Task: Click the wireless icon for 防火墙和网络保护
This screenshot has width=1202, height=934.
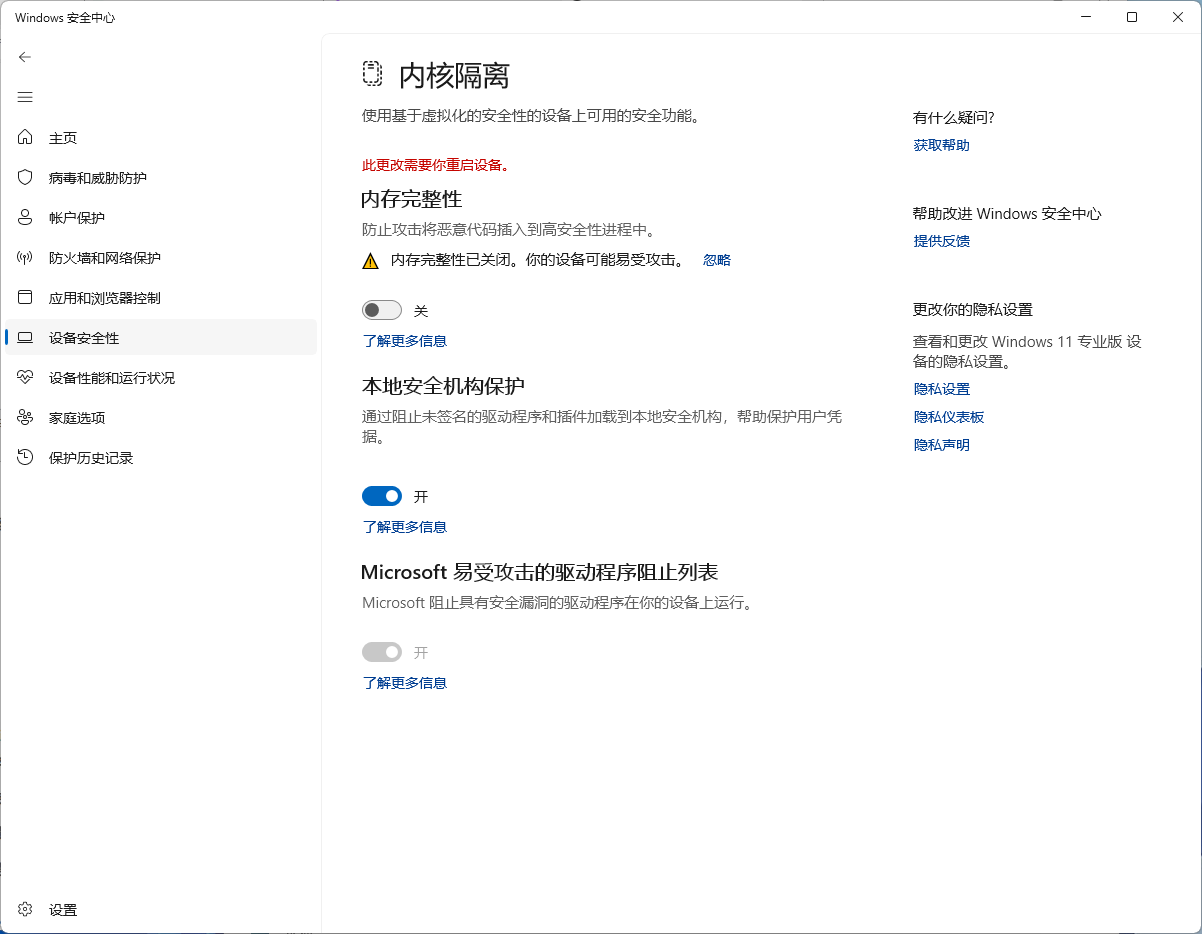Action: (x=26, y=258)
